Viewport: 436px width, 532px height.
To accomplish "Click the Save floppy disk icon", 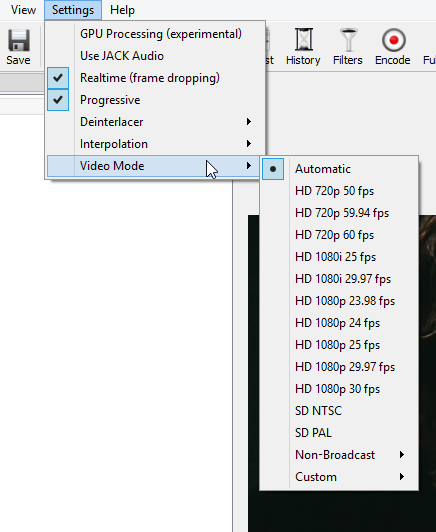I will [x=19, y=40].
